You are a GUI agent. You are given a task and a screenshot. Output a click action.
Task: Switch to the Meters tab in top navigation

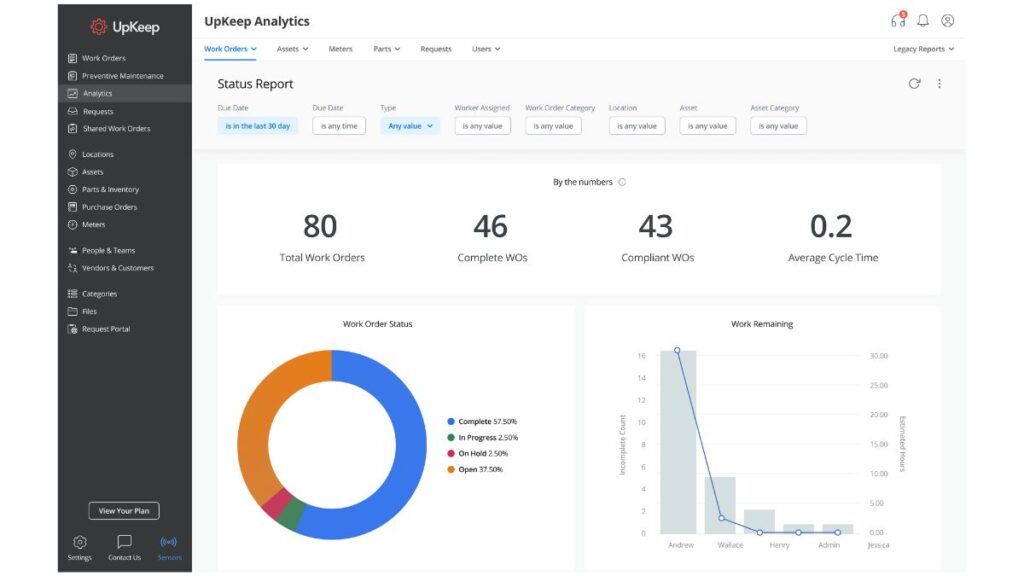coord(341,48)
